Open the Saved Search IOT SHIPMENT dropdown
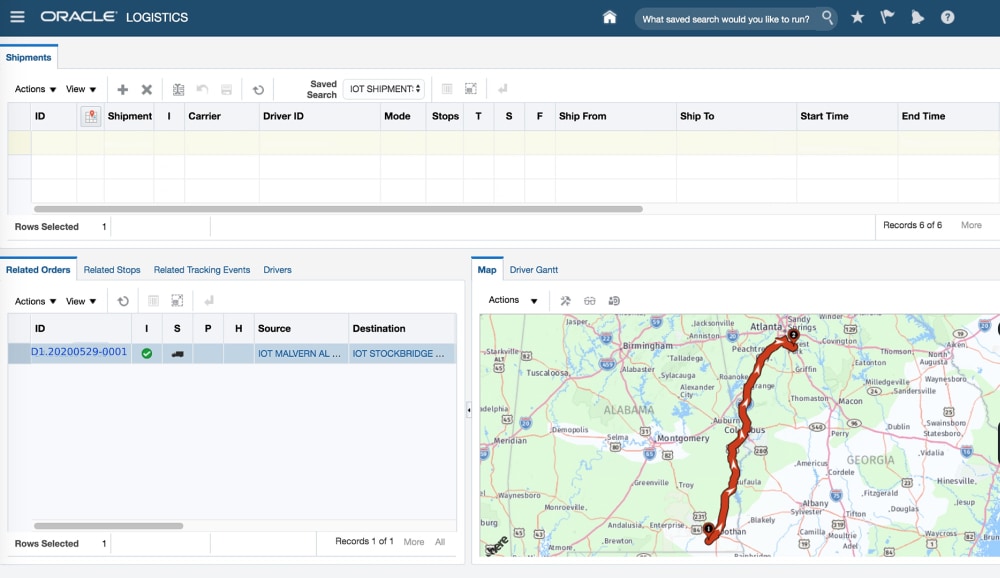1000x578 pixels. click(x=384, y=89)
